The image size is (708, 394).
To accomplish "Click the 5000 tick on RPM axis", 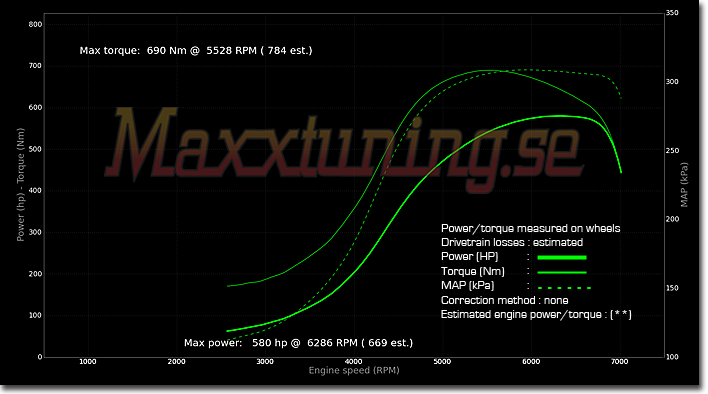I will coord(442,362).
